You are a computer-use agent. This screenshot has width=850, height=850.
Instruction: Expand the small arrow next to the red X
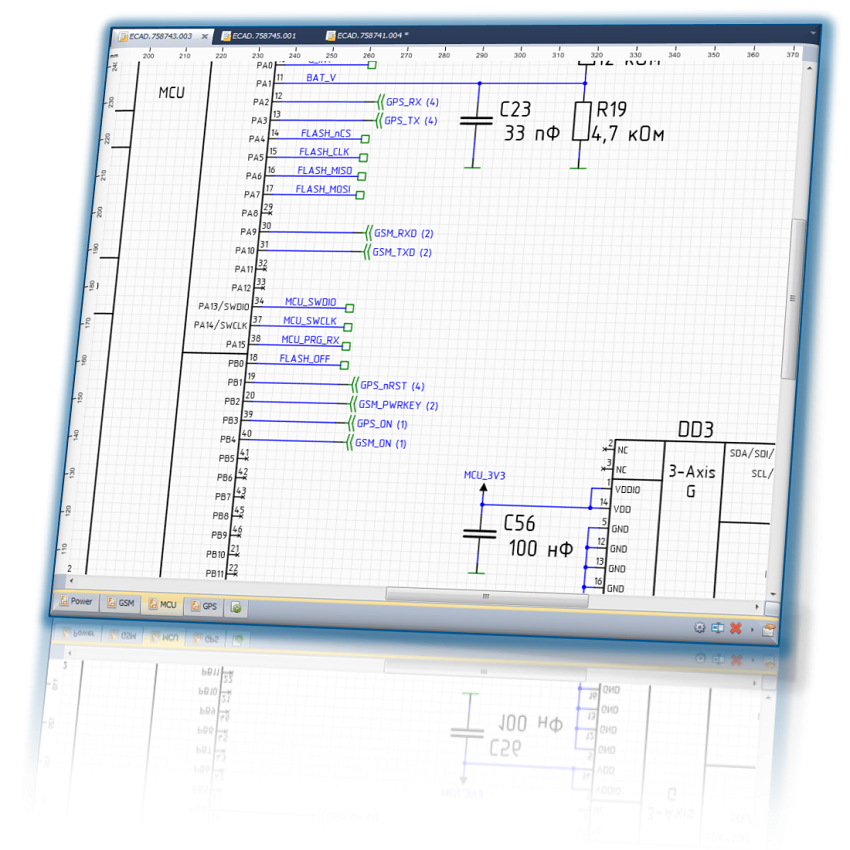pos(752,629)
